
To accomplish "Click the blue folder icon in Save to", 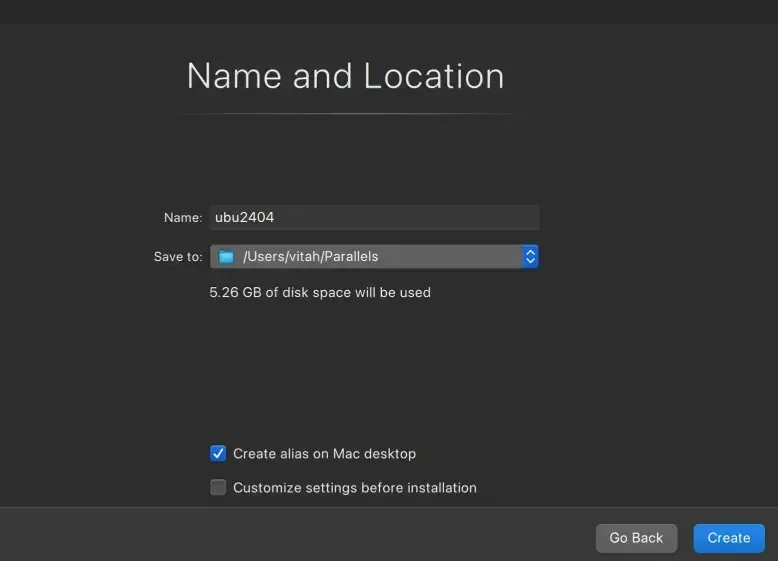I will 226,257.
